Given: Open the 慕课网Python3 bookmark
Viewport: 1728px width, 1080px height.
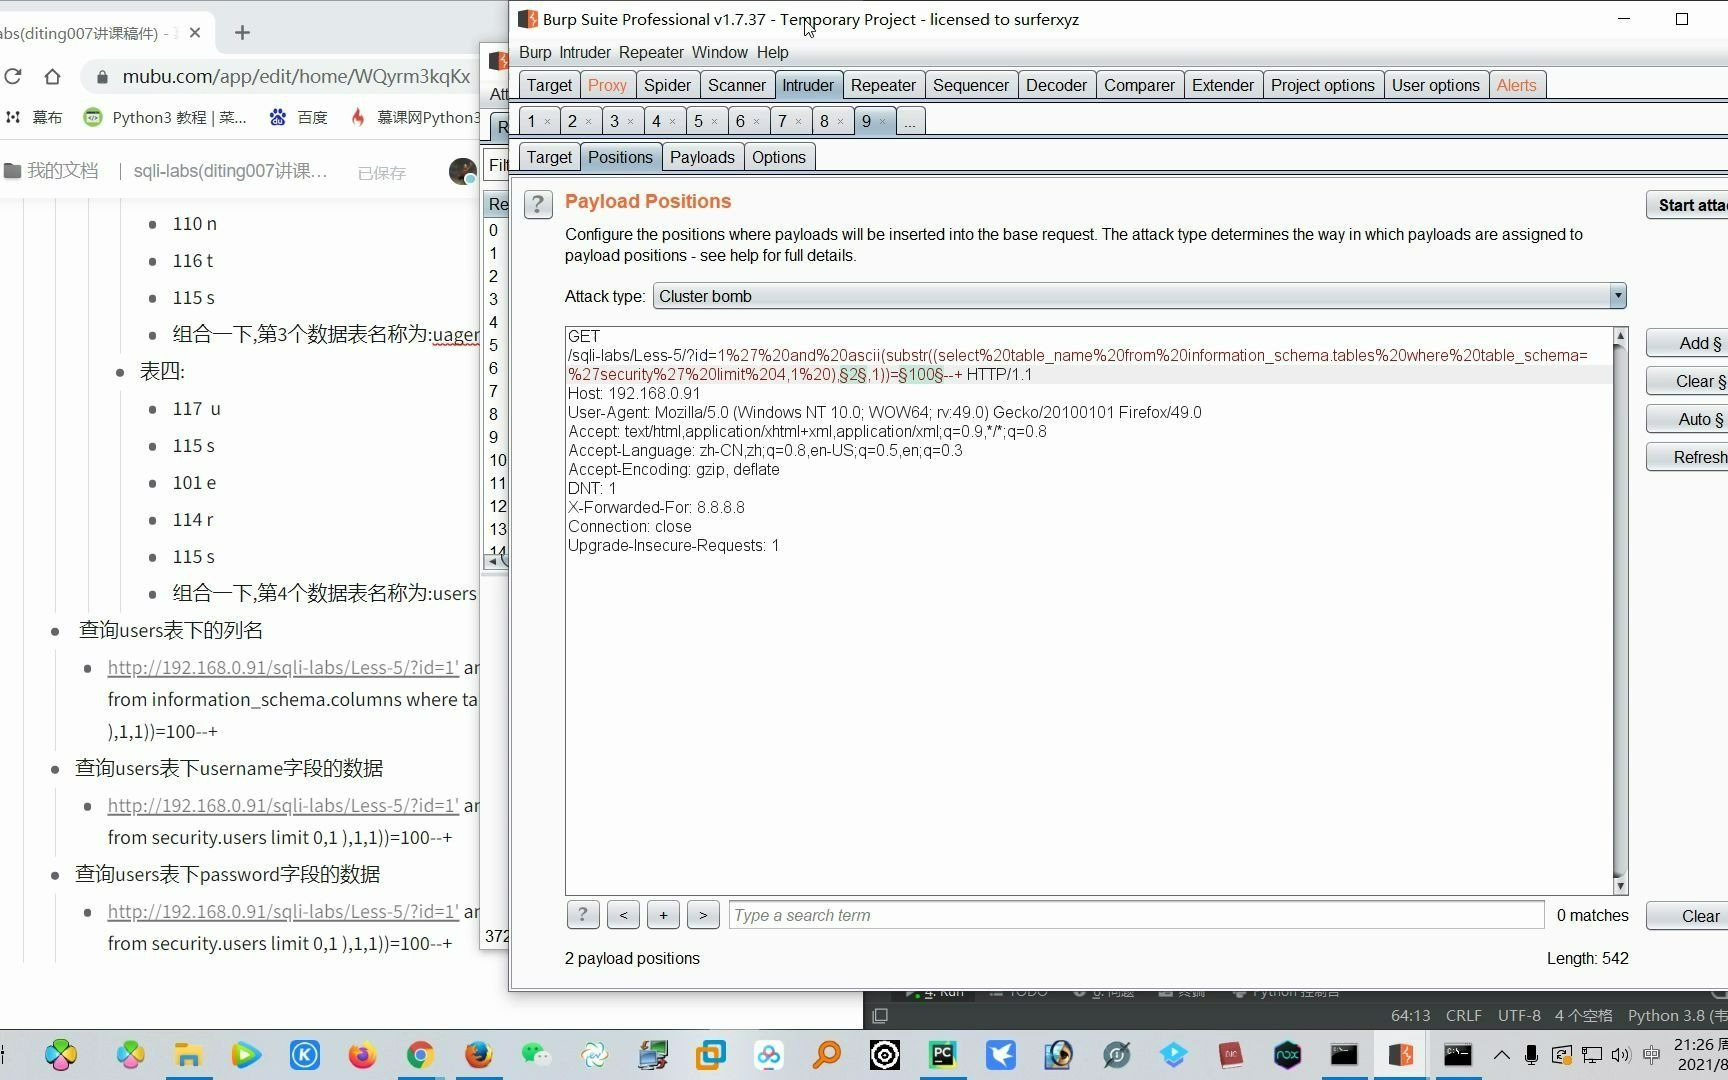Looking at the screenshot, I should tap(415, 117).
